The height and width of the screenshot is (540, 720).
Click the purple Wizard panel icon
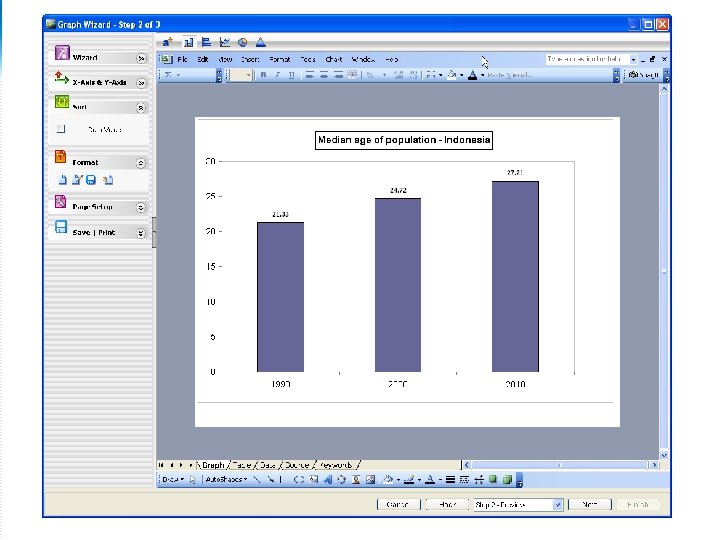pyautogui.click(x=62, y=52)
